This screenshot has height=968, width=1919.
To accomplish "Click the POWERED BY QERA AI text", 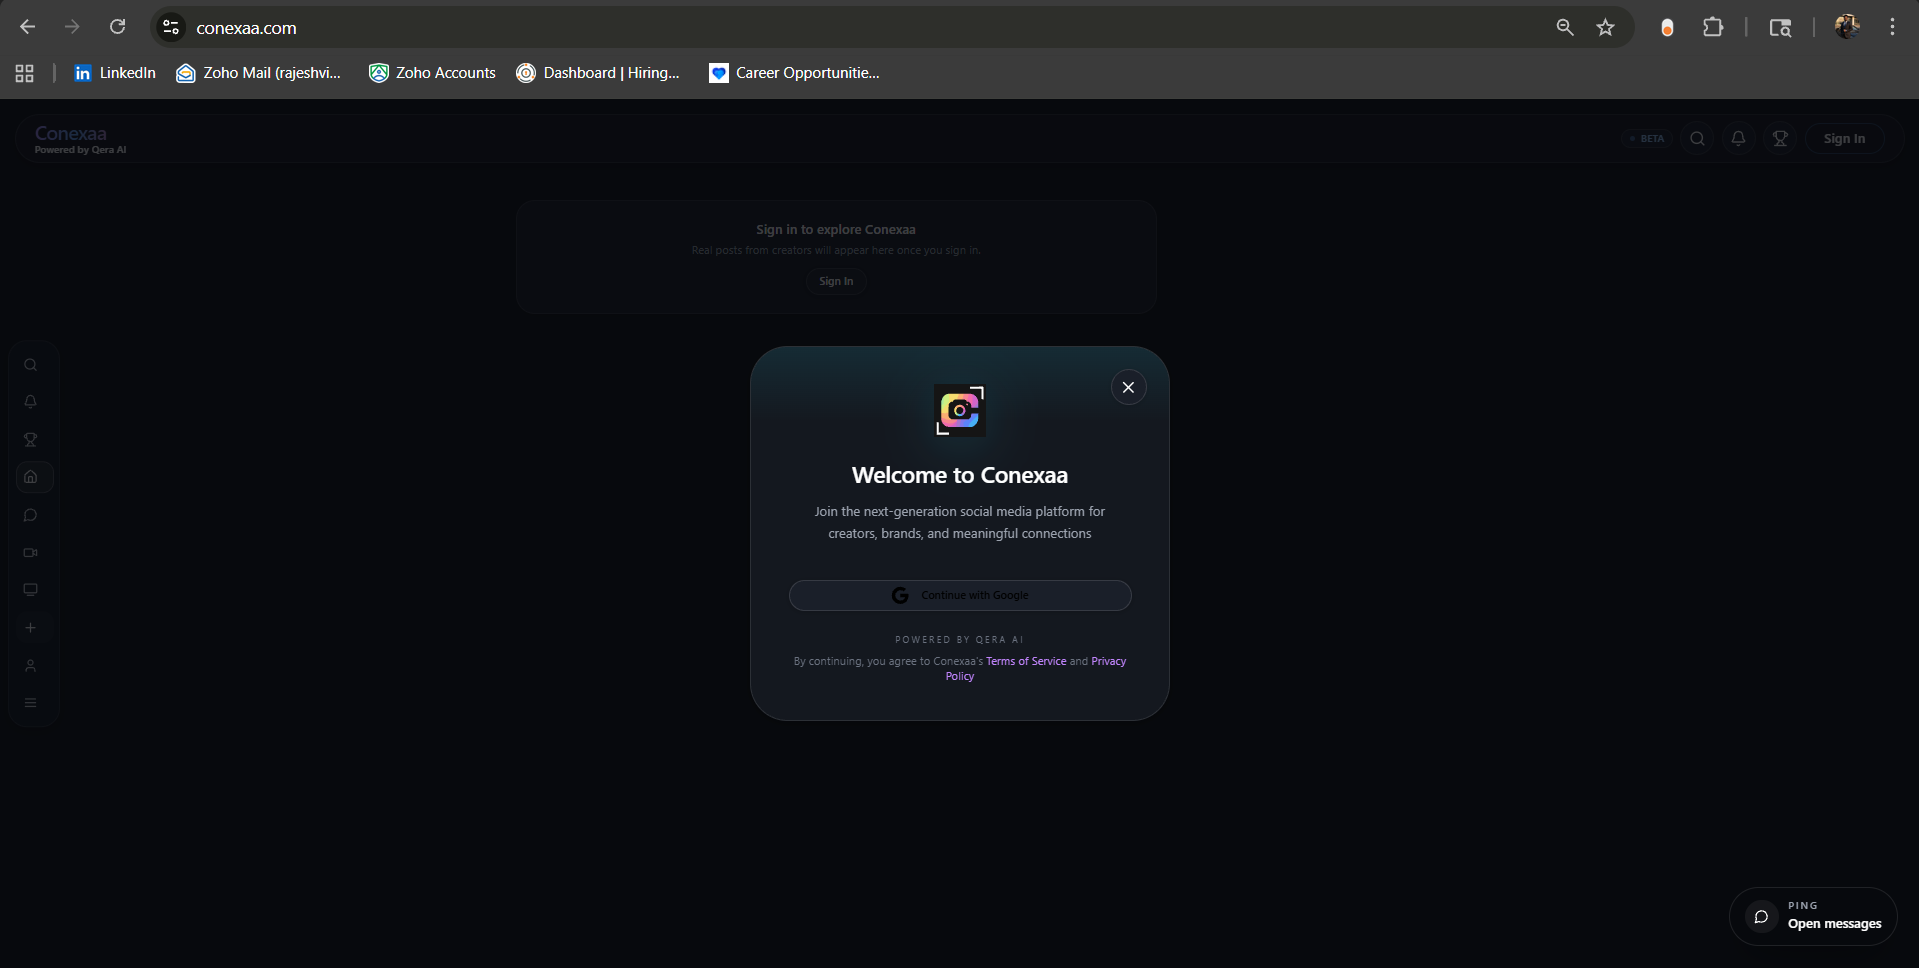I will point(960,640).
